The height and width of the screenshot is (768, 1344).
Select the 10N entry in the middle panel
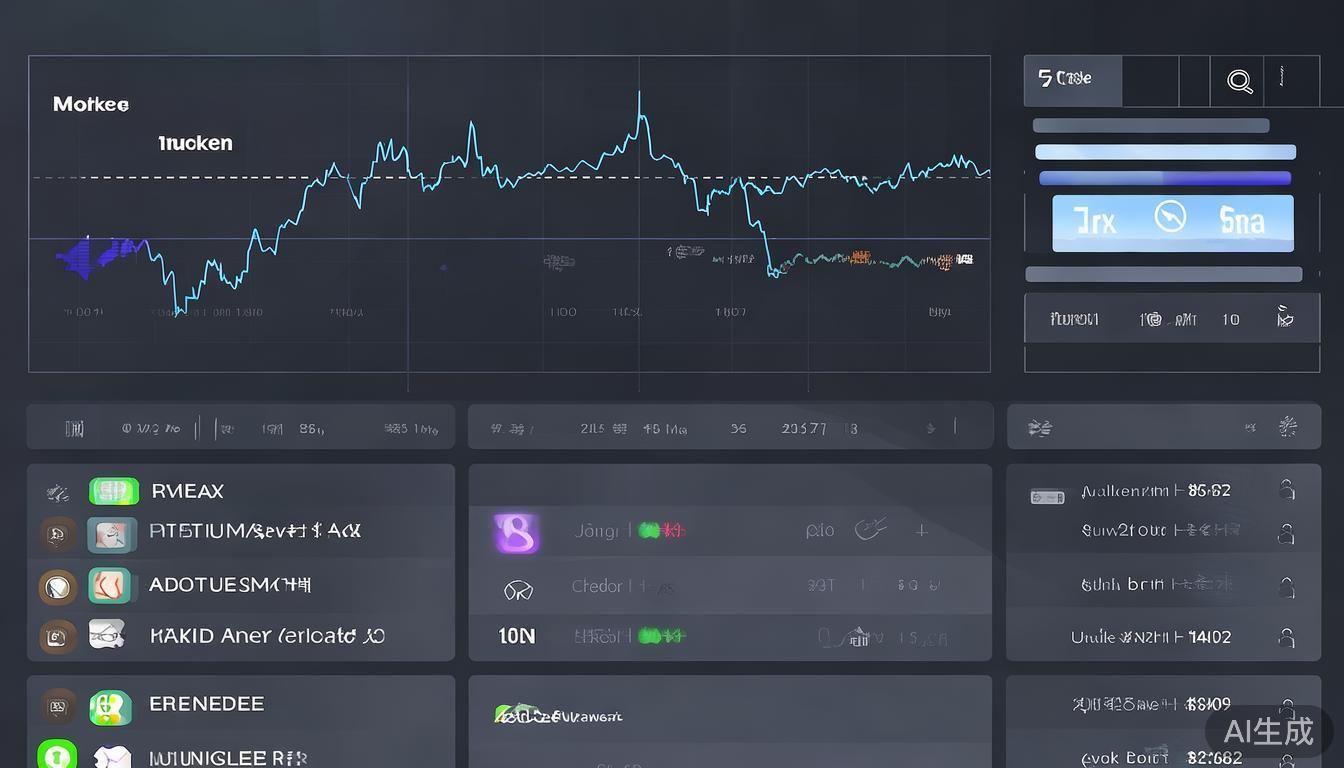click(516, 636)
